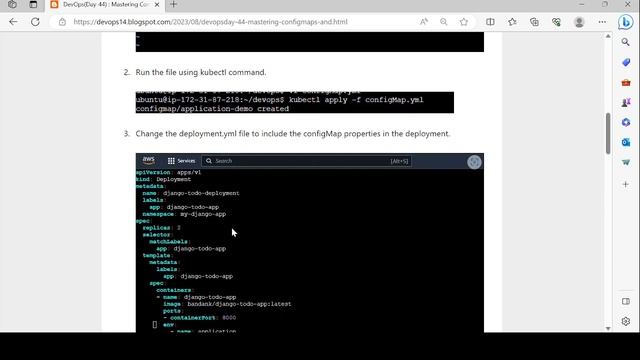Refresh the current page
Screen dimensions: 640x360
[36, 22]
